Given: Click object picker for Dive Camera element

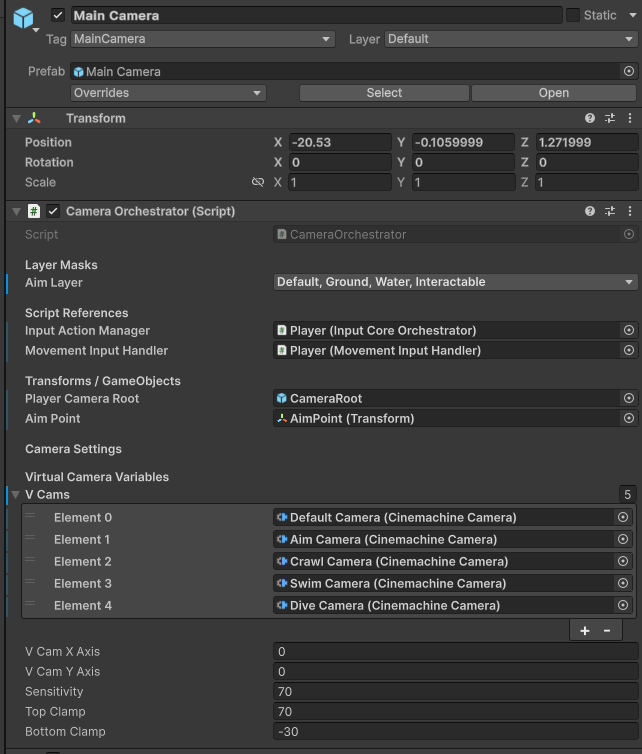Looking at the screenshot, I should click(623, 606).
